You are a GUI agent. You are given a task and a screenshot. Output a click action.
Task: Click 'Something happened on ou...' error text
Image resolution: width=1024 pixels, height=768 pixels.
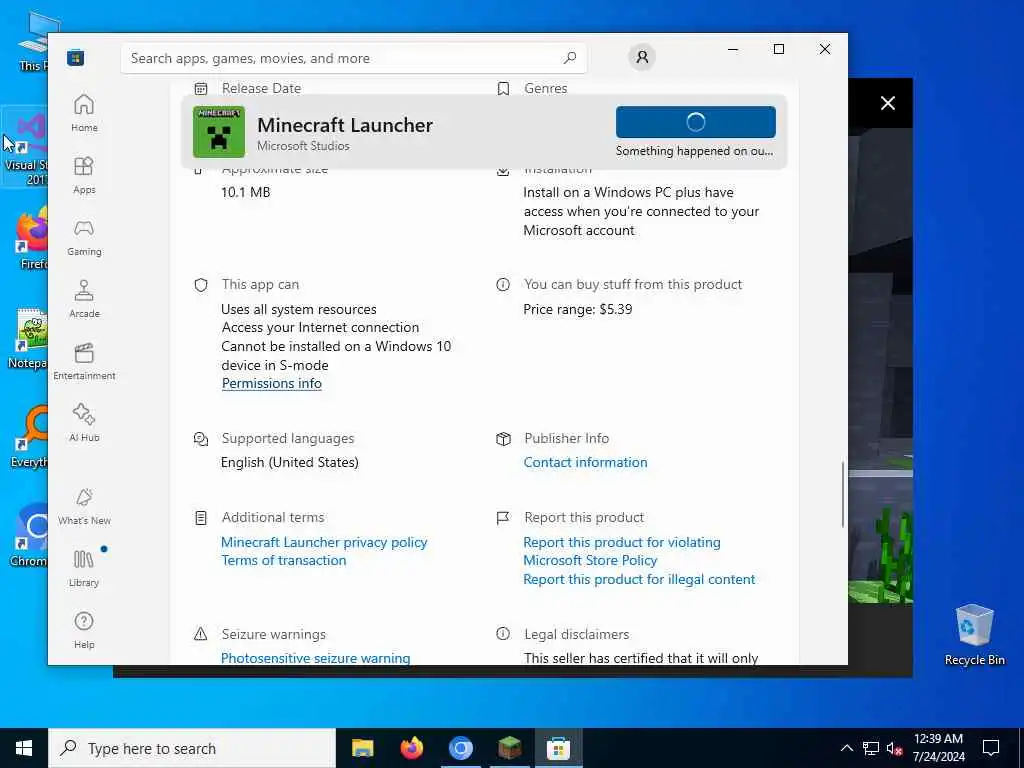(x=694, y=151)
